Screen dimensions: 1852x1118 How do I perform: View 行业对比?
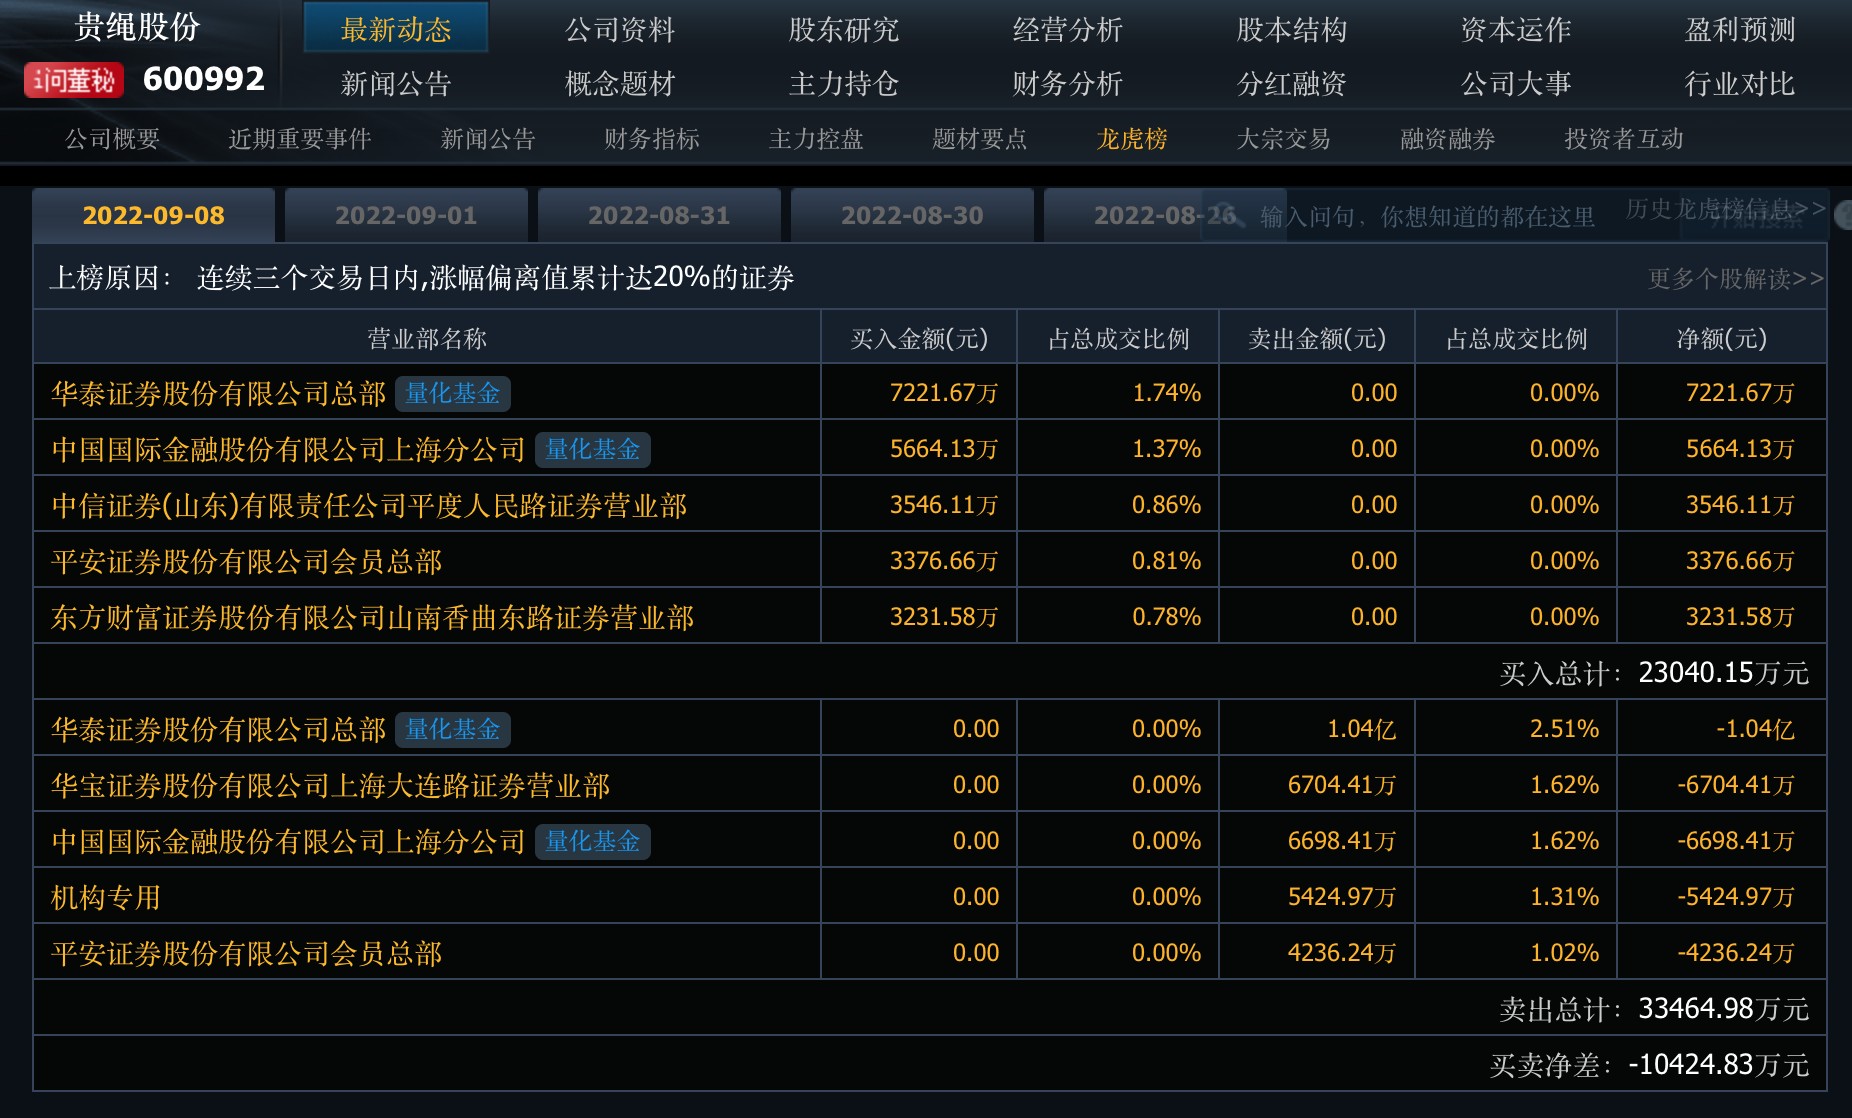coord(1740,83)
